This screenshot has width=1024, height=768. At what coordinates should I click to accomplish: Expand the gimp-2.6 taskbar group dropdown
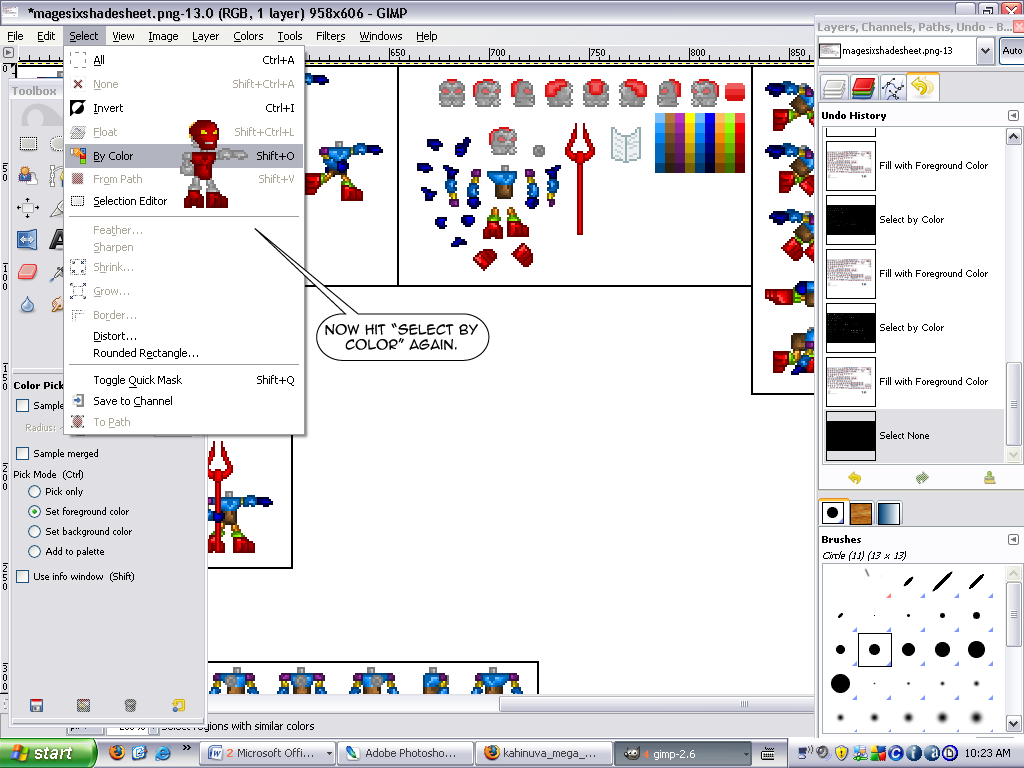click(746, 754)
